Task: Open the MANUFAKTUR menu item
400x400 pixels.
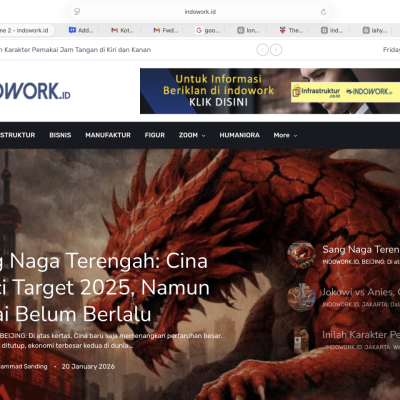Action: coord(108,135)
